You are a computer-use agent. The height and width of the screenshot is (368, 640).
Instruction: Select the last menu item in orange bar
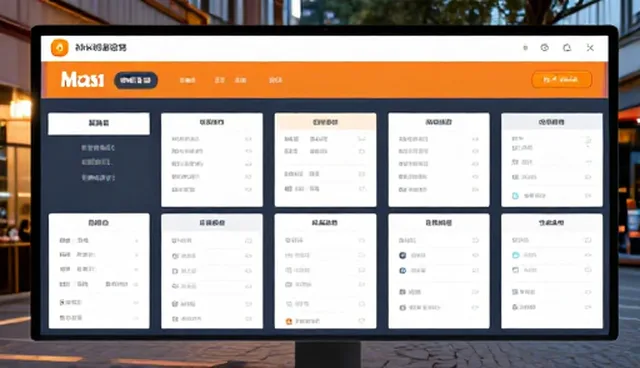276,80
